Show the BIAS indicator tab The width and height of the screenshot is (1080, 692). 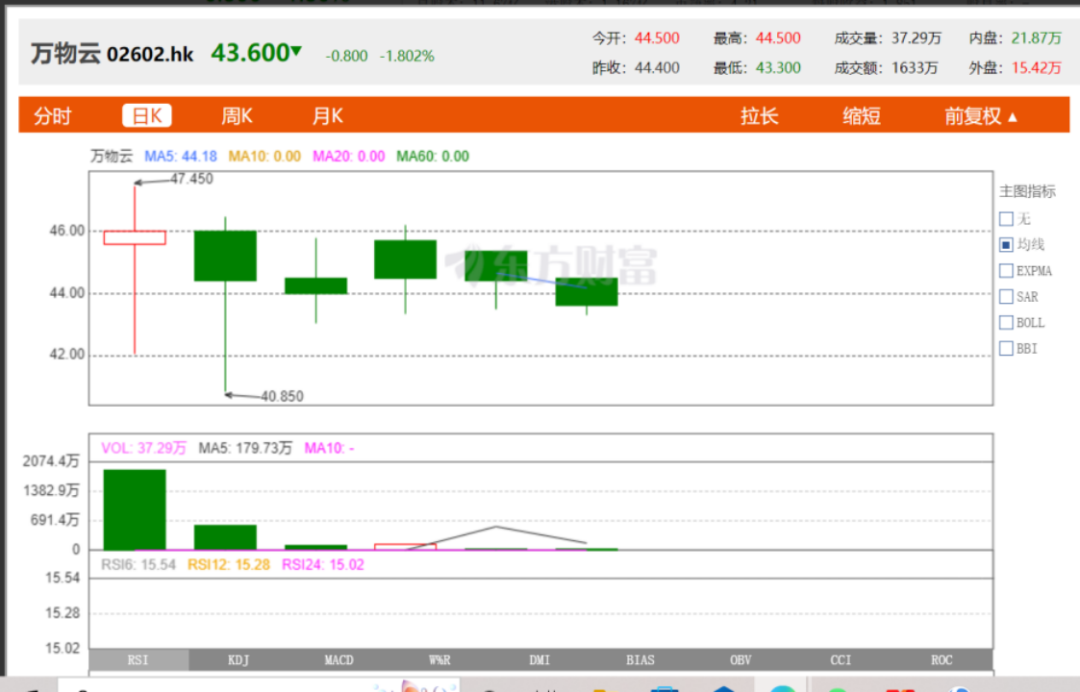640,660
